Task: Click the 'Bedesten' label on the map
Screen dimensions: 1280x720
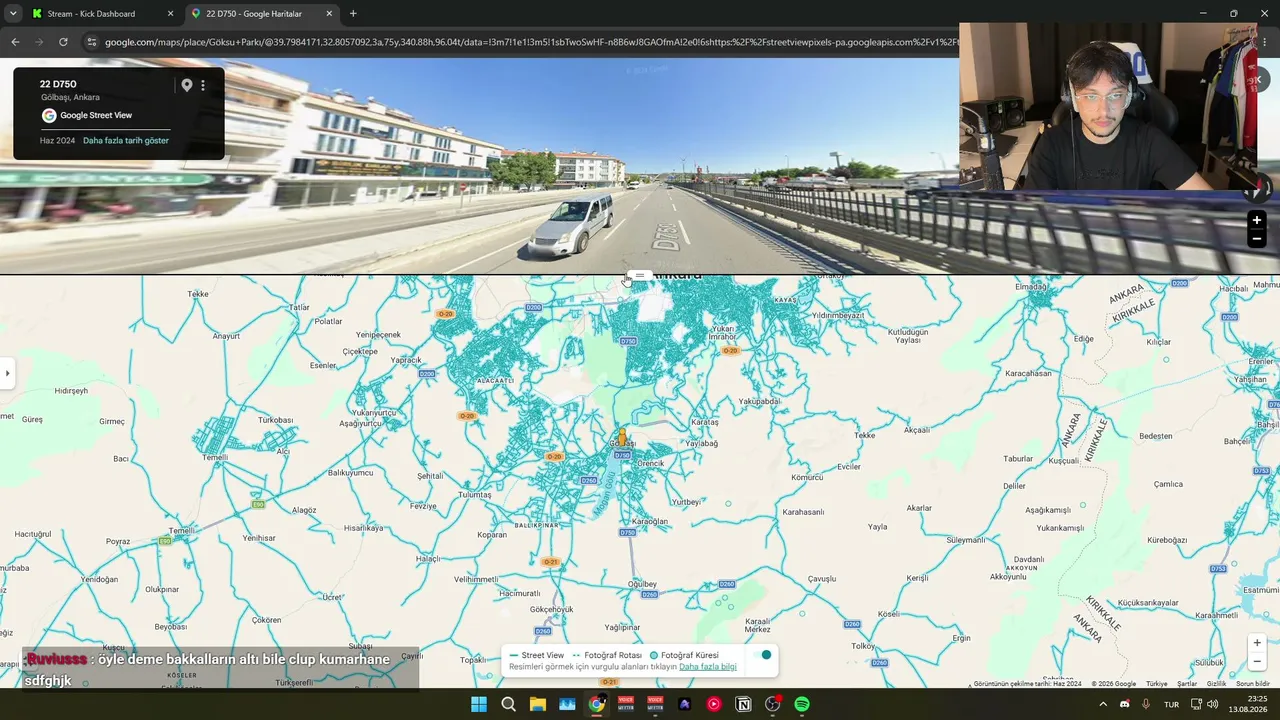Action: (x=1156, y=436)
